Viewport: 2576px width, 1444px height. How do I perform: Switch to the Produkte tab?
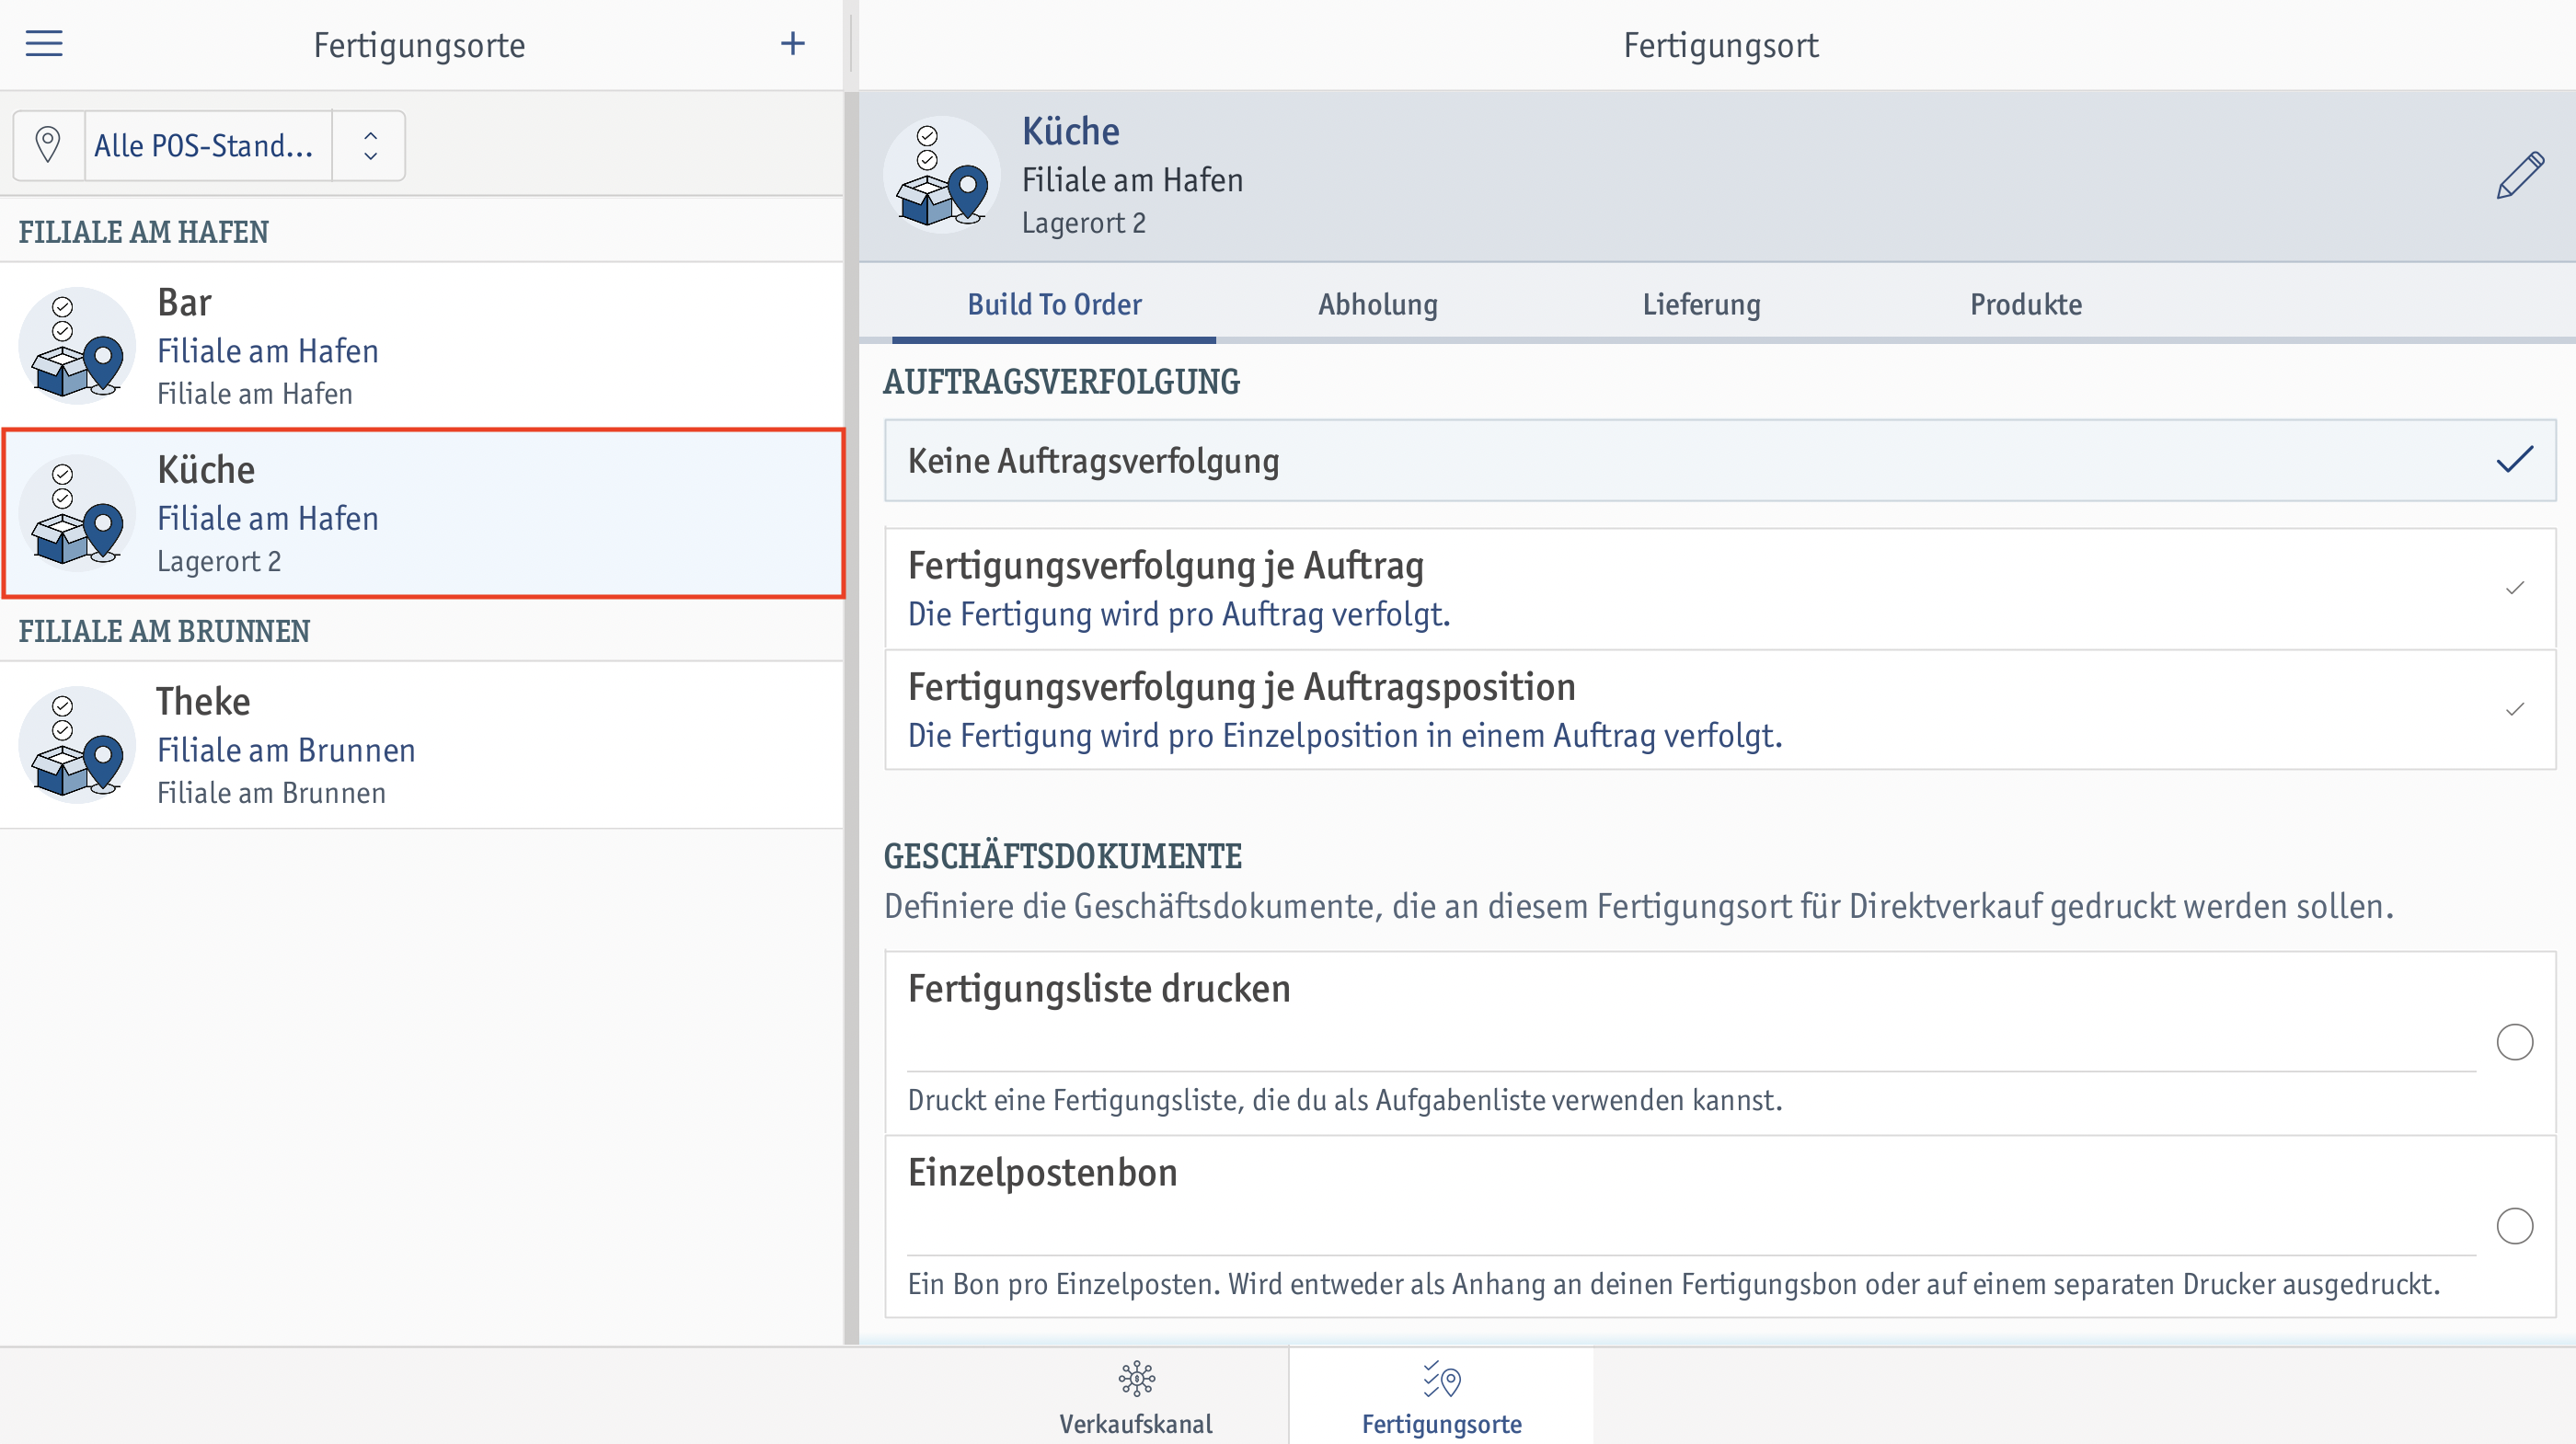click(x=2026, y=304)
